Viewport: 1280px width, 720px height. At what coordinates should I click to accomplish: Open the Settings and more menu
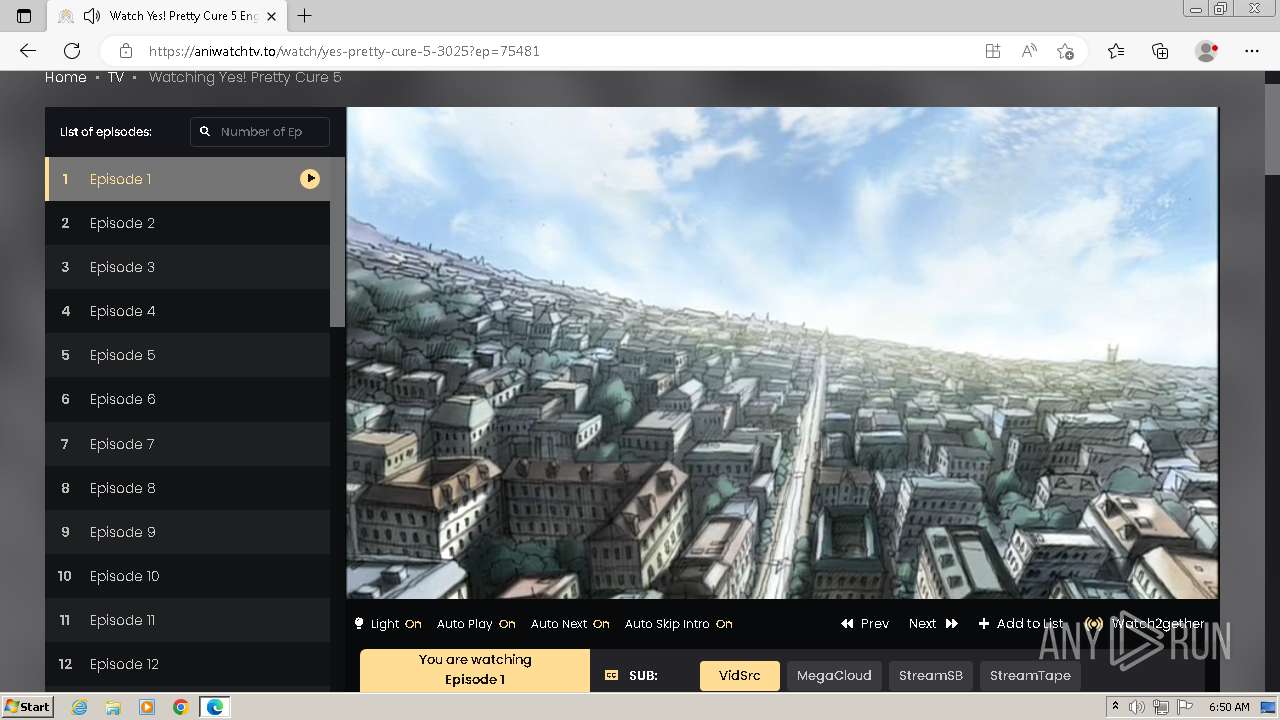click(x=1252, y=51)
